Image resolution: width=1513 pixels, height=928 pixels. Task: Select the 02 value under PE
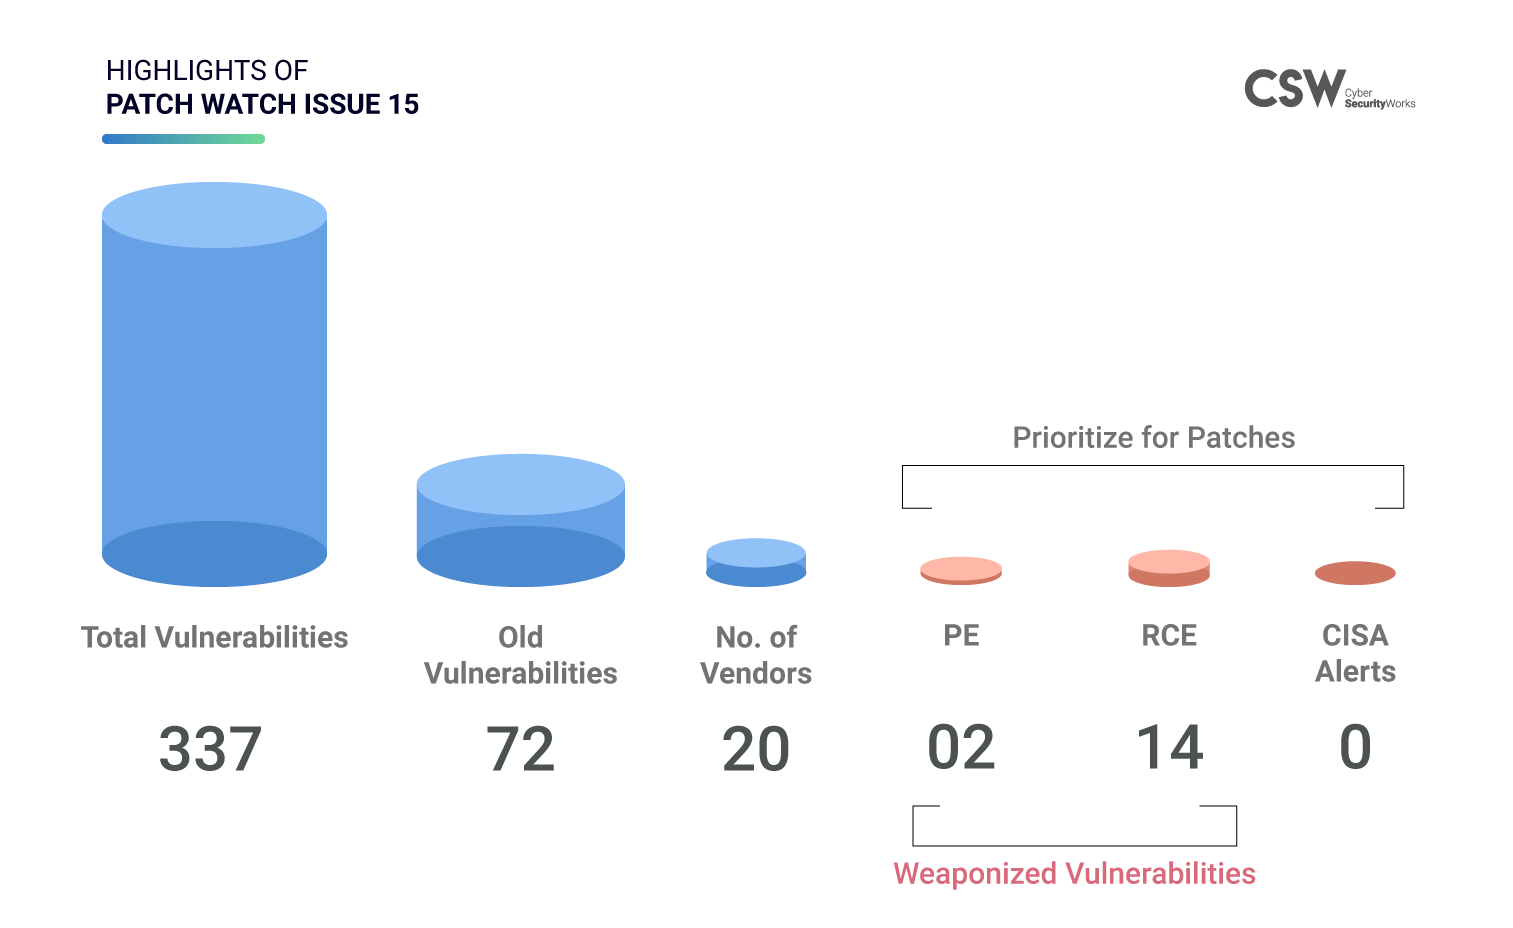(x=961, y=747)
